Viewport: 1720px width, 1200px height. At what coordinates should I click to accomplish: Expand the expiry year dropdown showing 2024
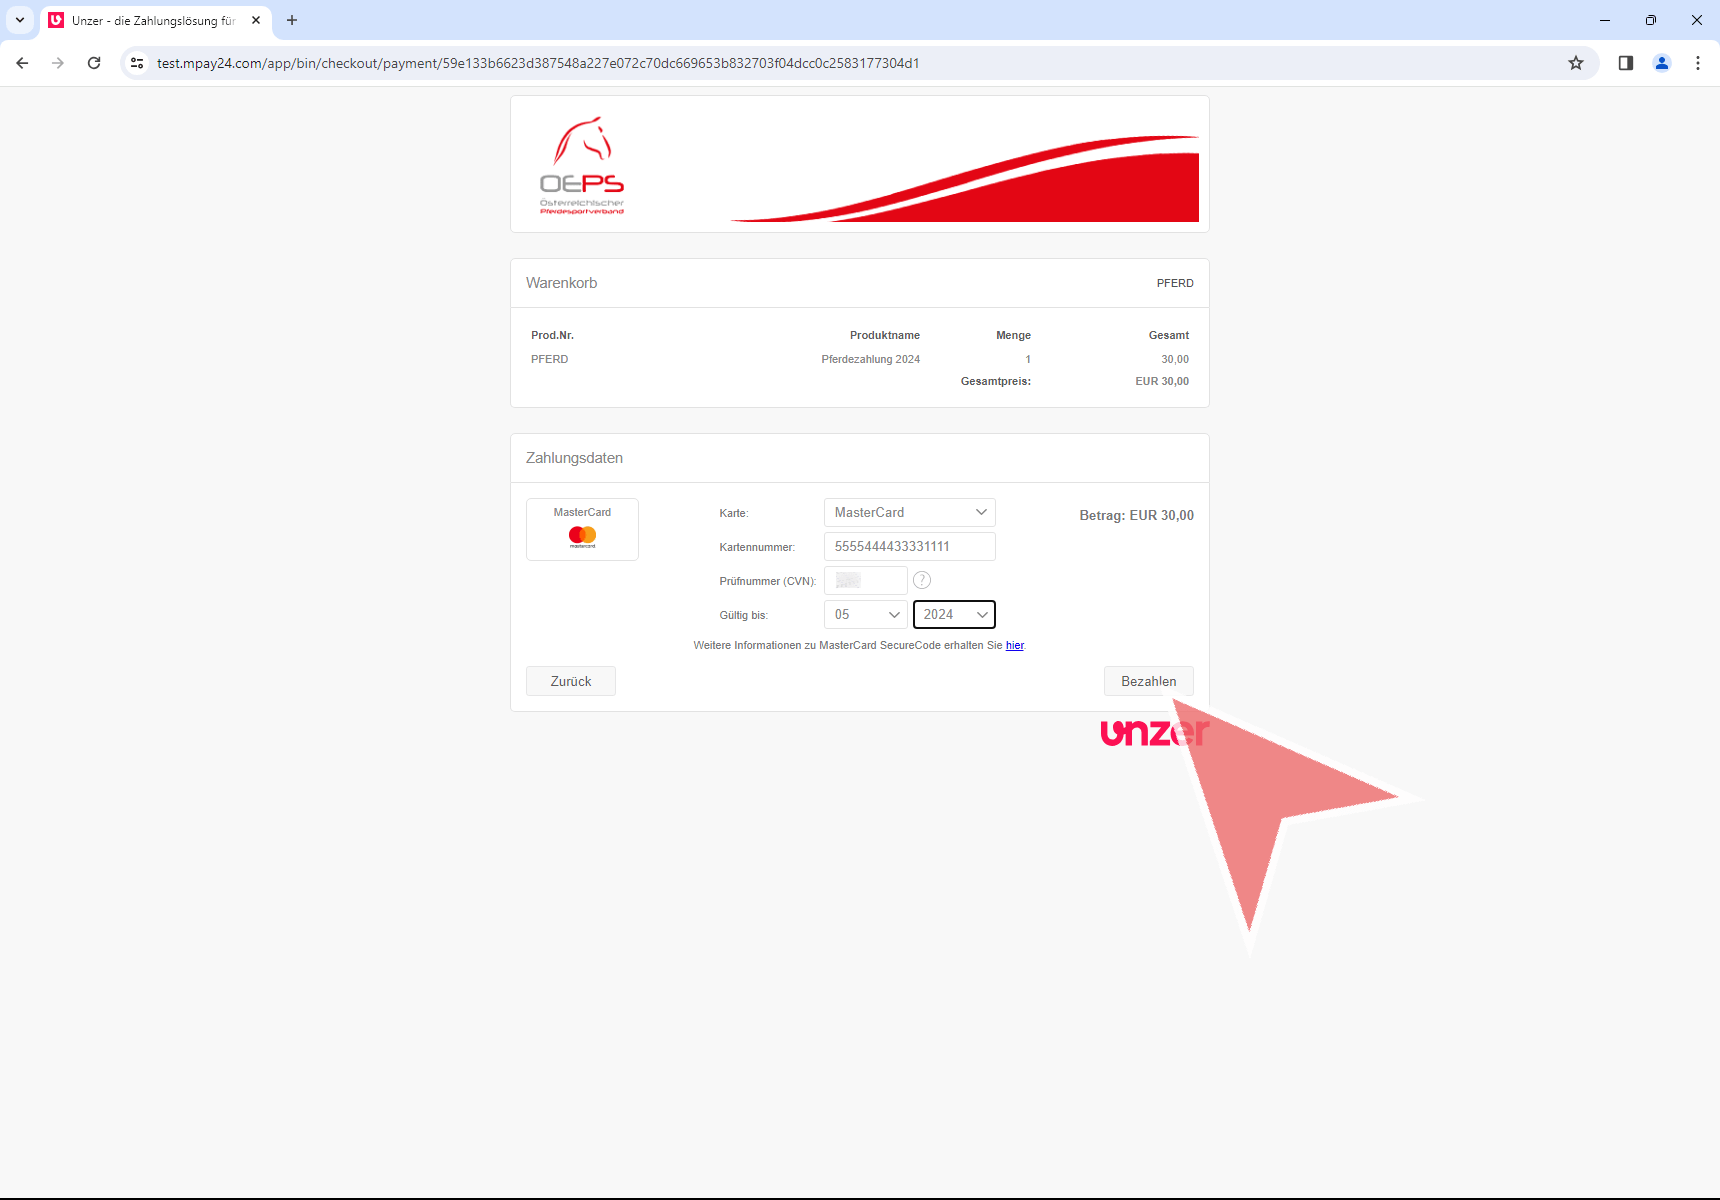click(x=954, y=614)
